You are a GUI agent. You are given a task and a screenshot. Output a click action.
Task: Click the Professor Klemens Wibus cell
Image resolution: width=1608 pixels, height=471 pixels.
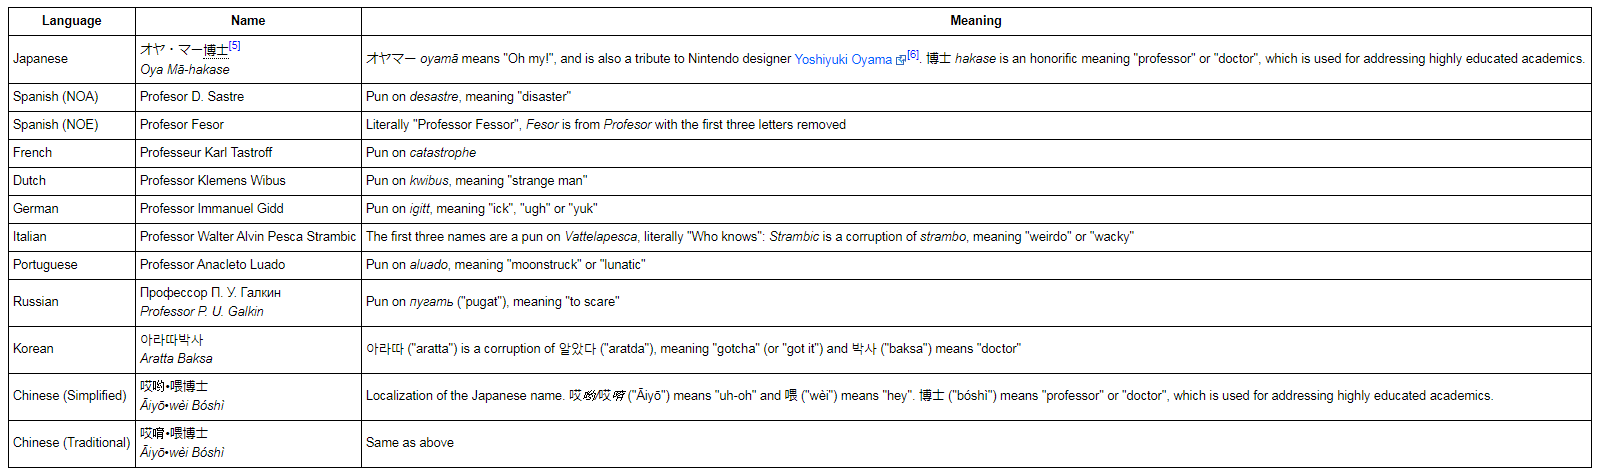point(248,181)
